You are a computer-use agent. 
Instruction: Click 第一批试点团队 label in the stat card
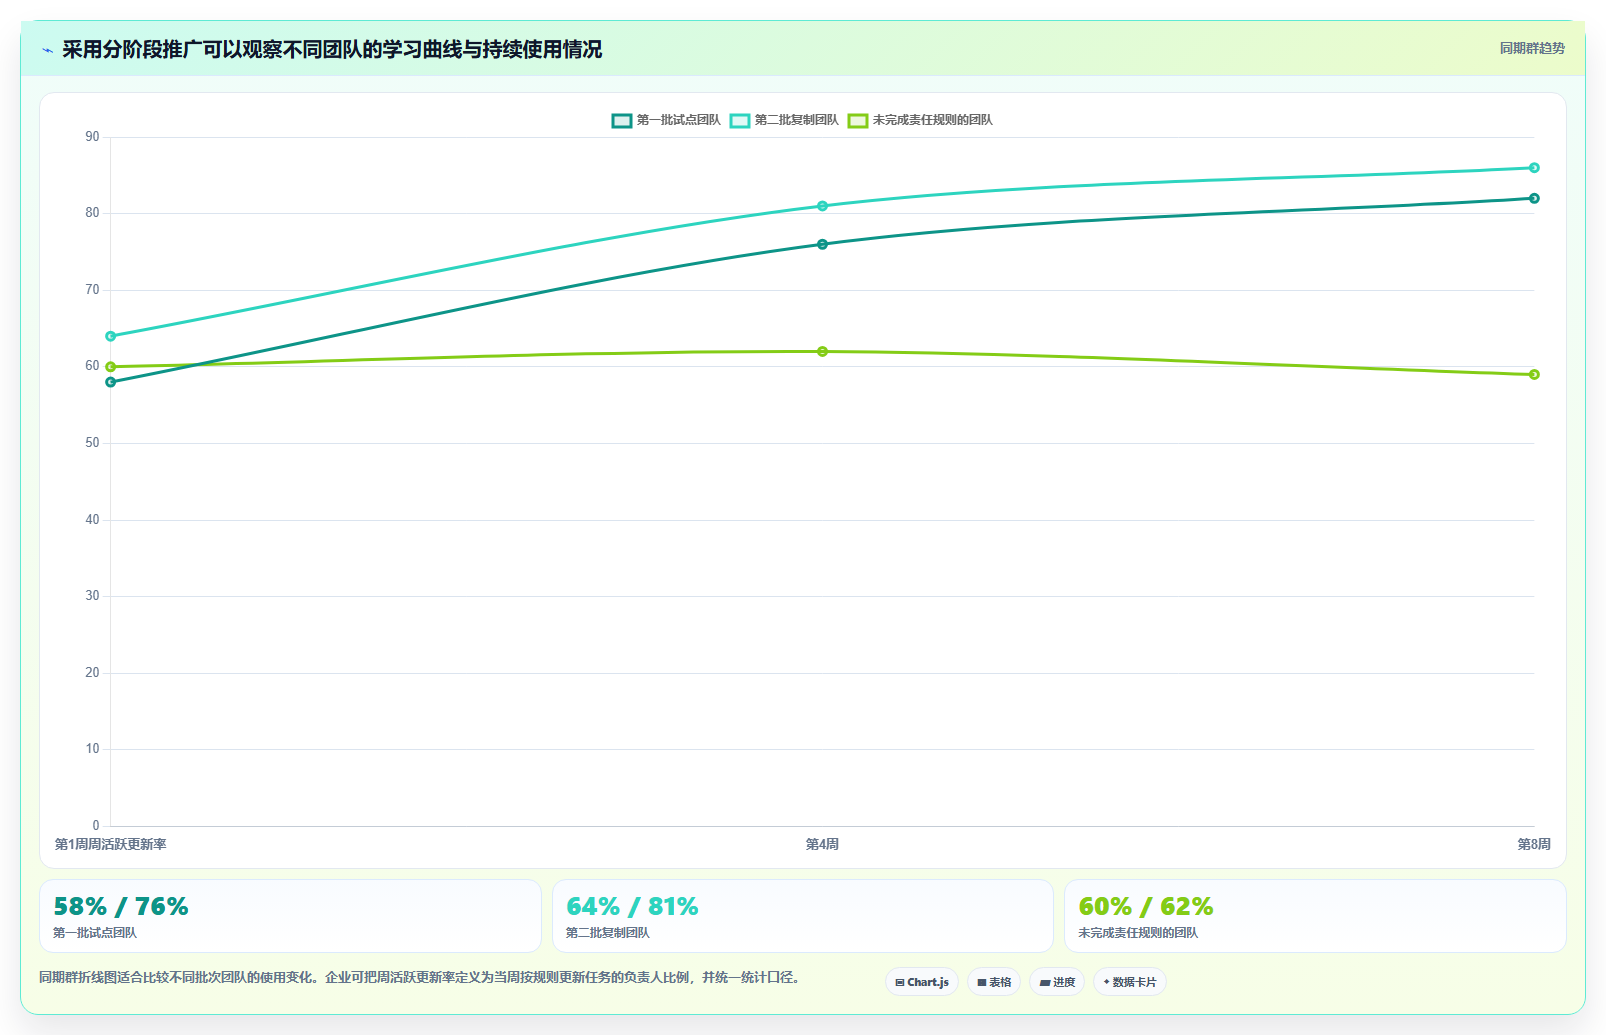tap(95, 933)
